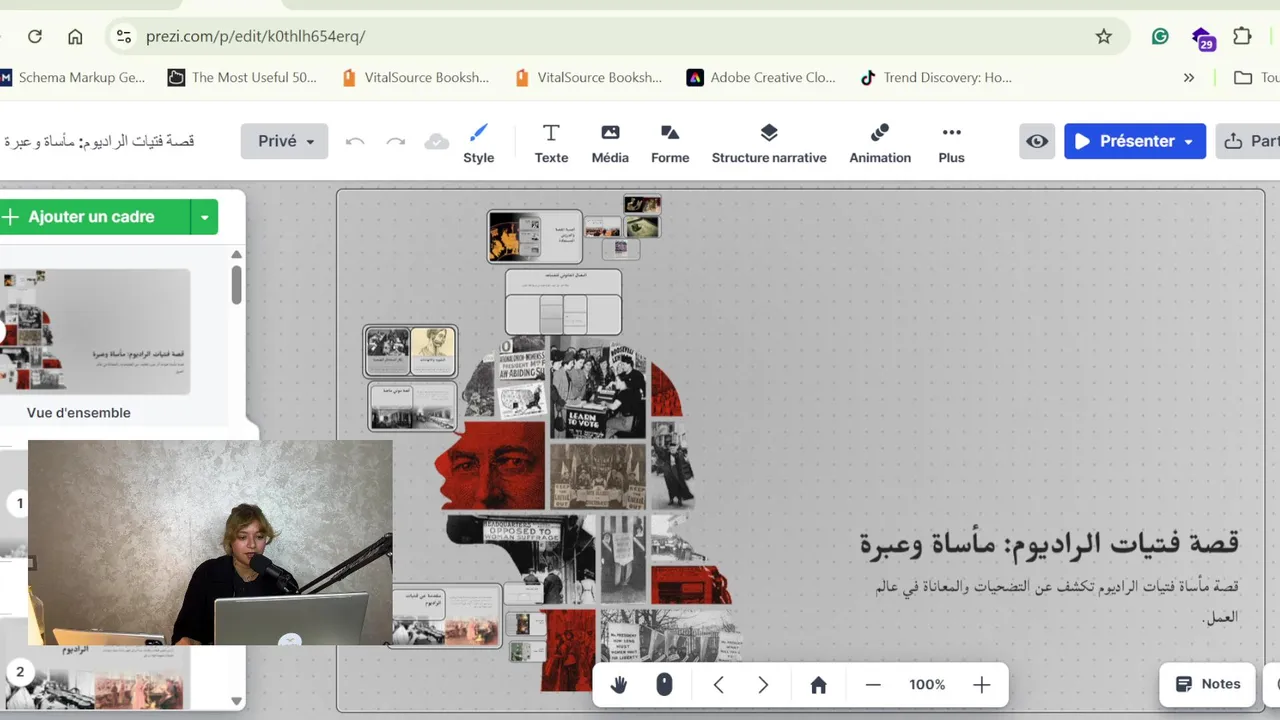Open the Notes panel
Screen dimensions: 1280x720
(x=1207, y=684)
